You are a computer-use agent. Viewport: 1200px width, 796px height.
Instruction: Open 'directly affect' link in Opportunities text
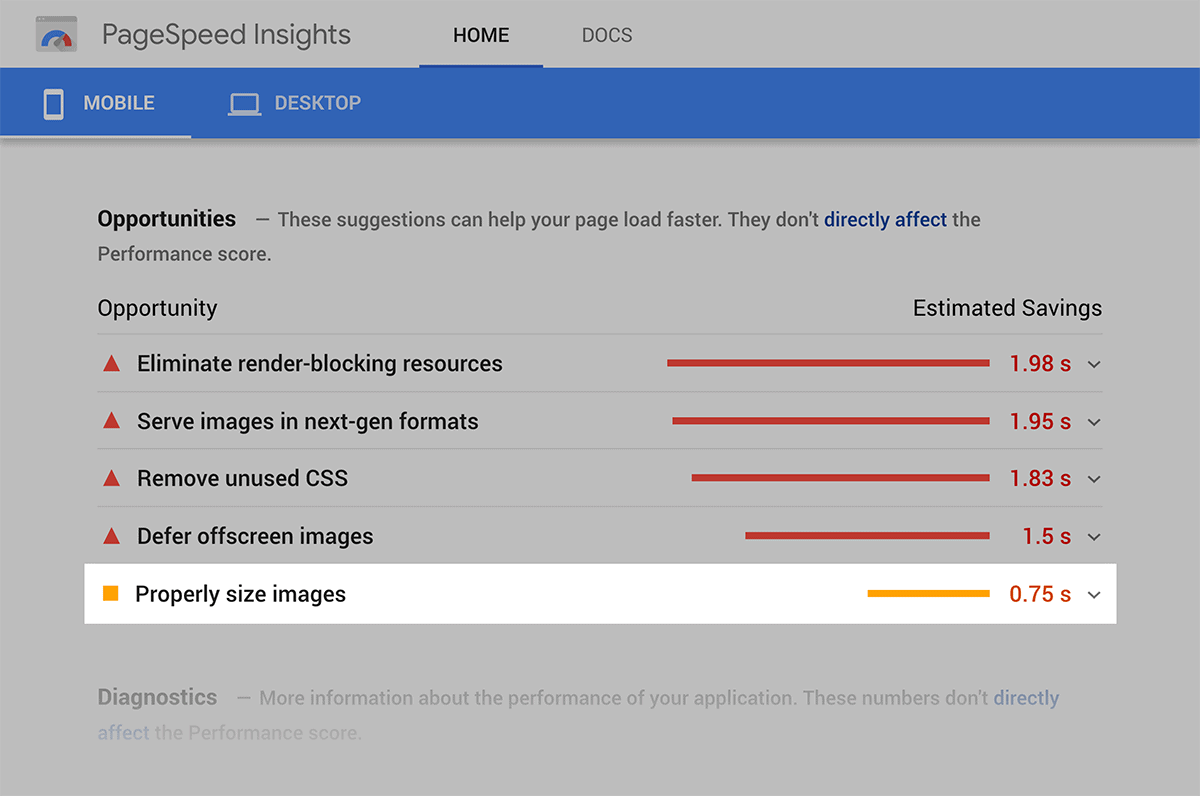(885, 219)
